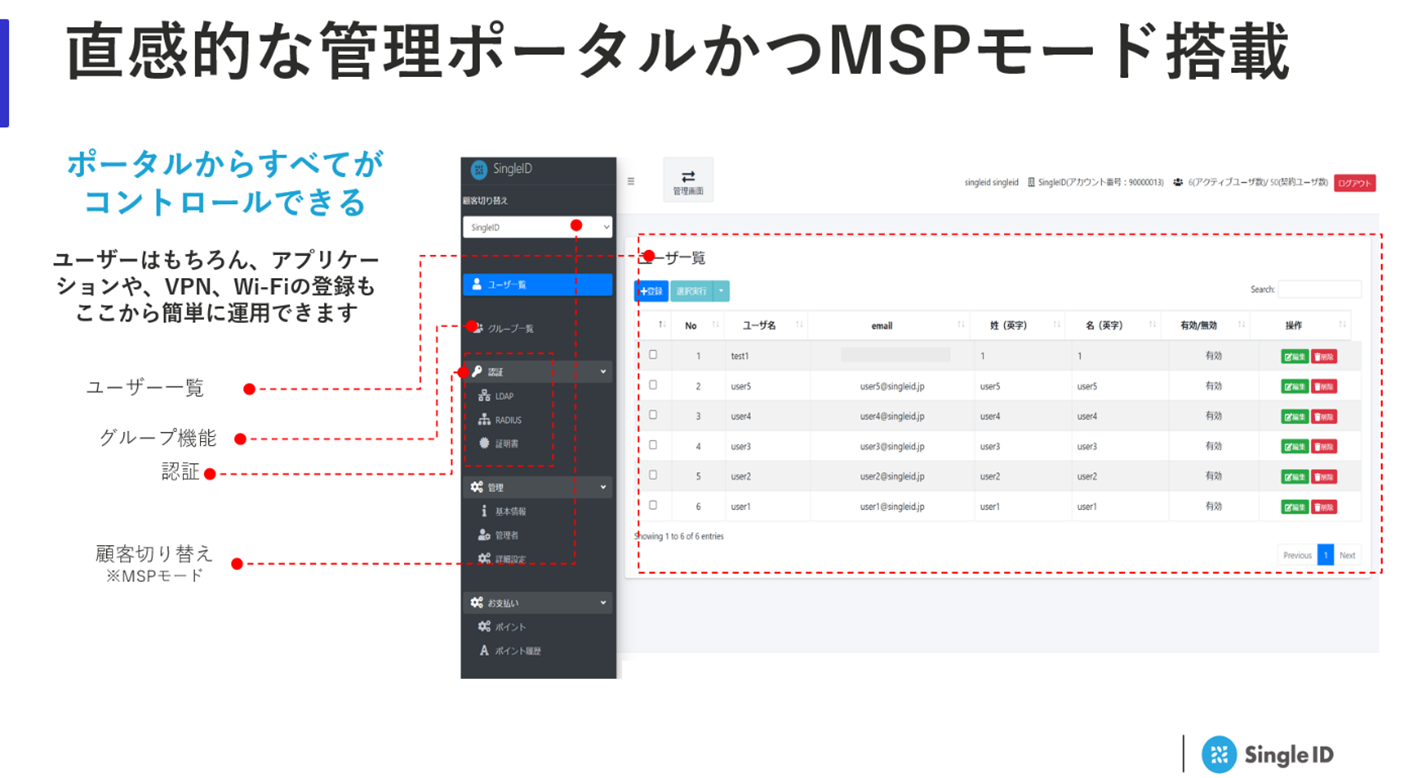The height and width of the screenshot is (778, 1404).
Task: Collapse the 管理 sidebar section
Action: click(538, 487)
